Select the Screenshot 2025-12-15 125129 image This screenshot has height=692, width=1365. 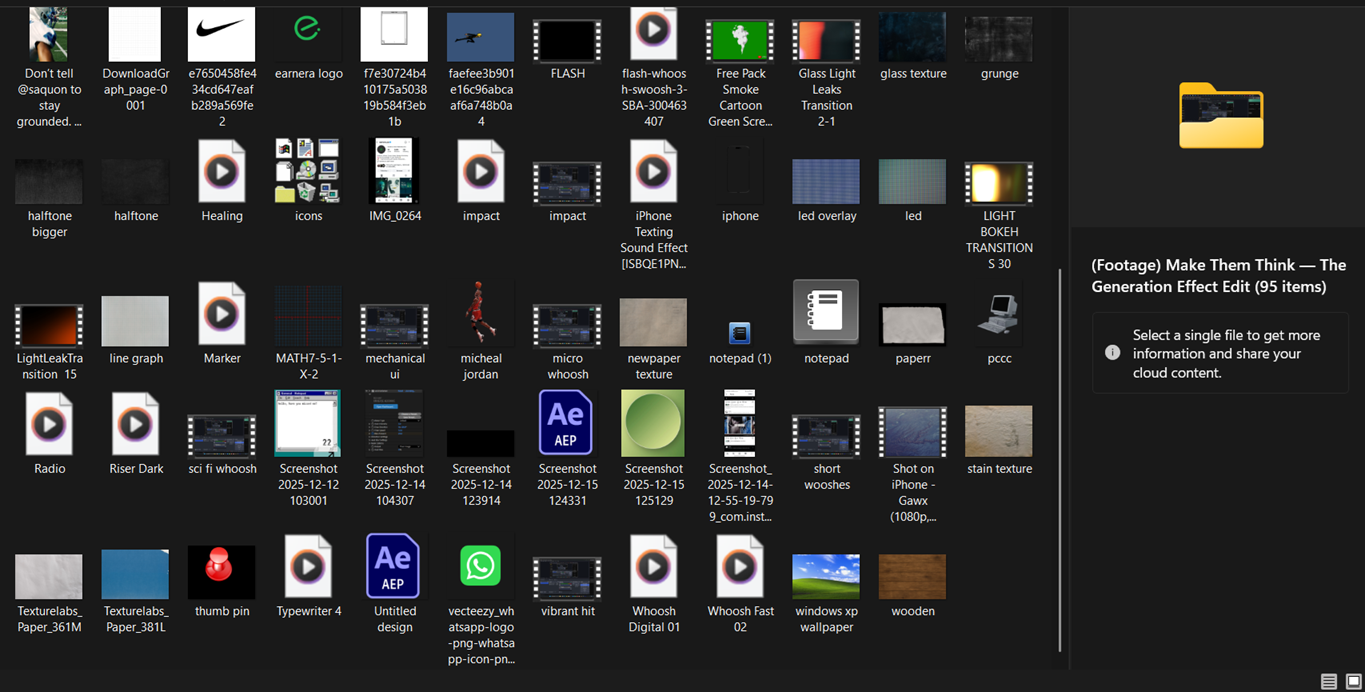coord(653,424)
